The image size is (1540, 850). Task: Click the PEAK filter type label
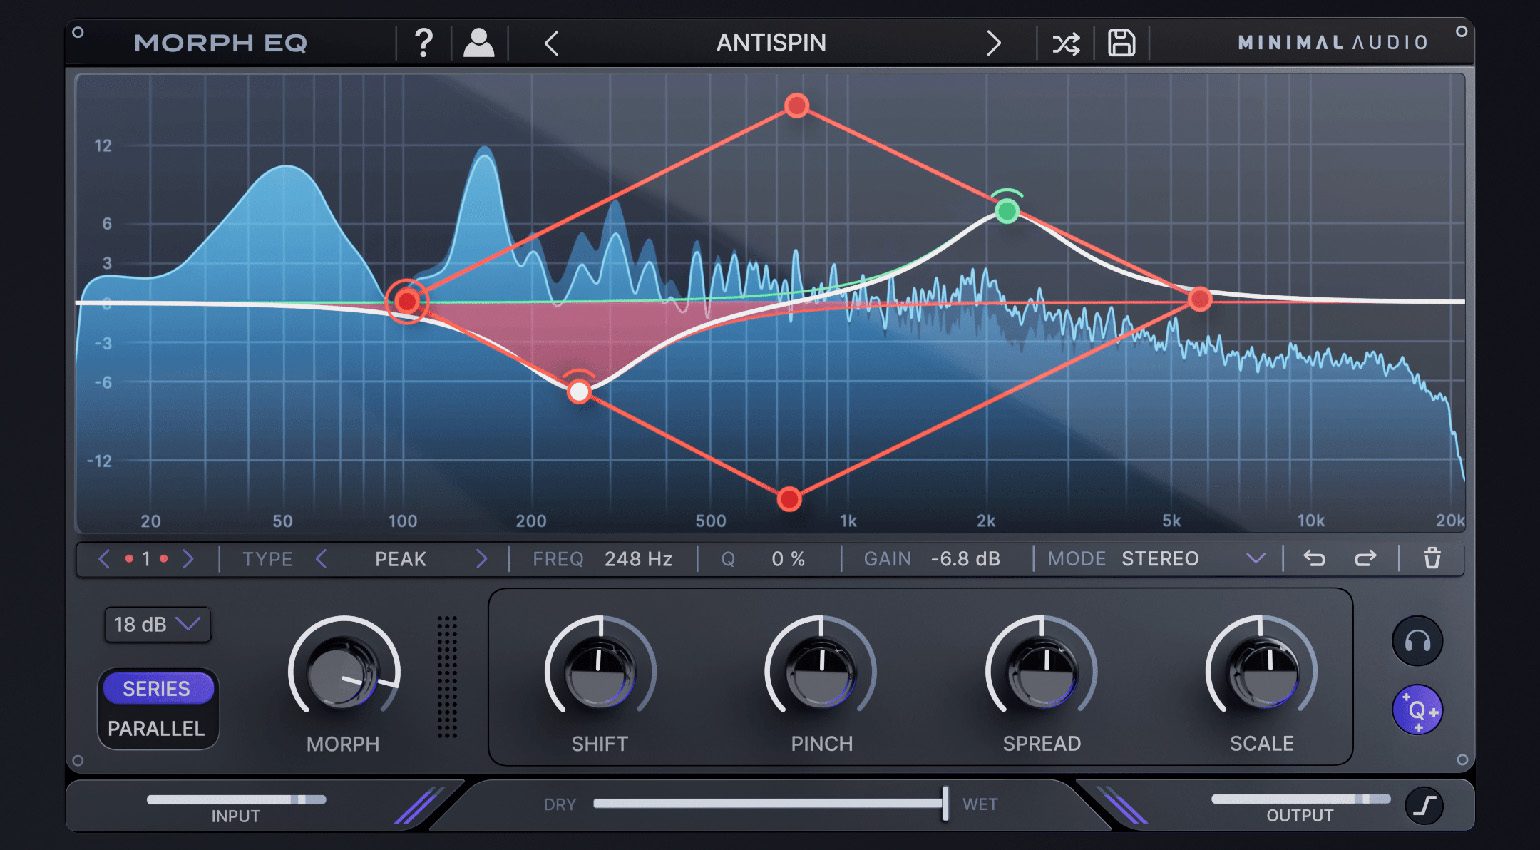tap(400, 558)
